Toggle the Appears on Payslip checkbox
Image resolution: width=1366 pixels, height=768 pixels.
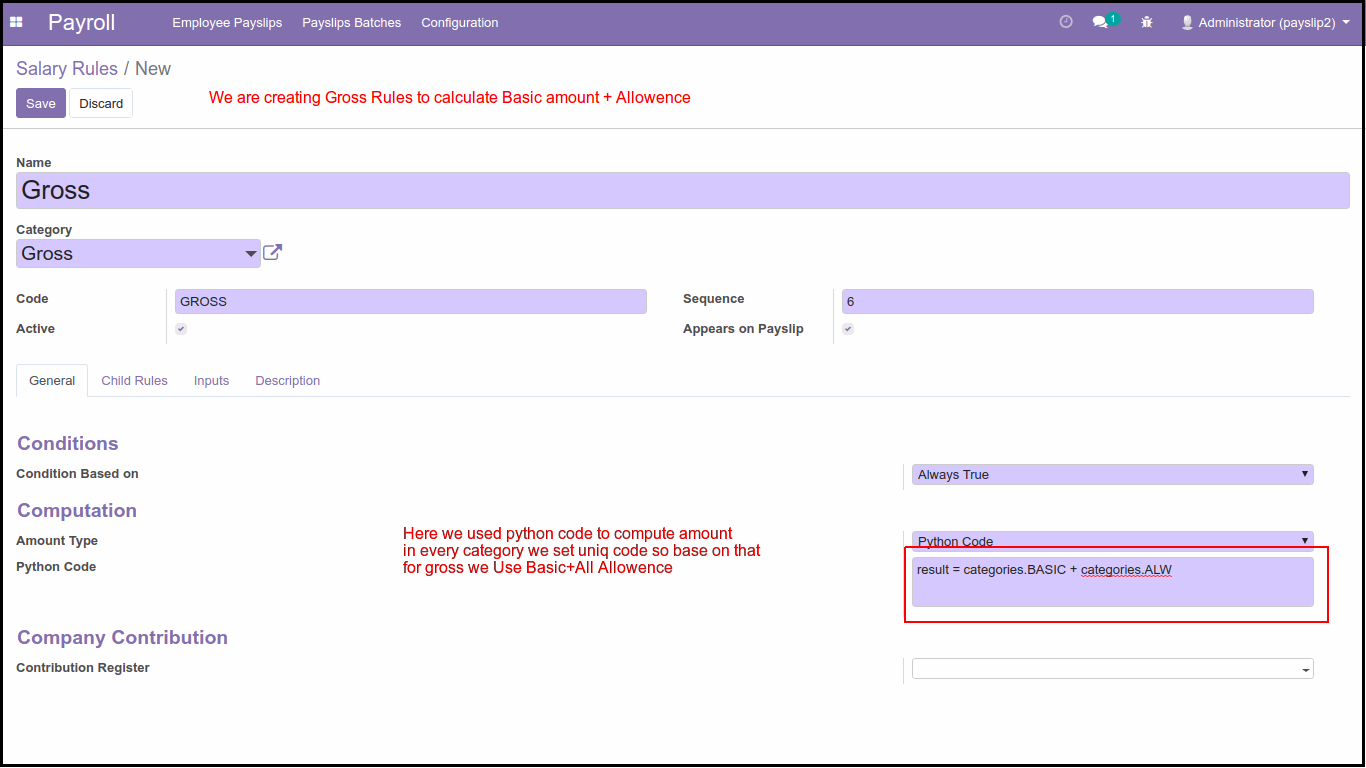848,329
